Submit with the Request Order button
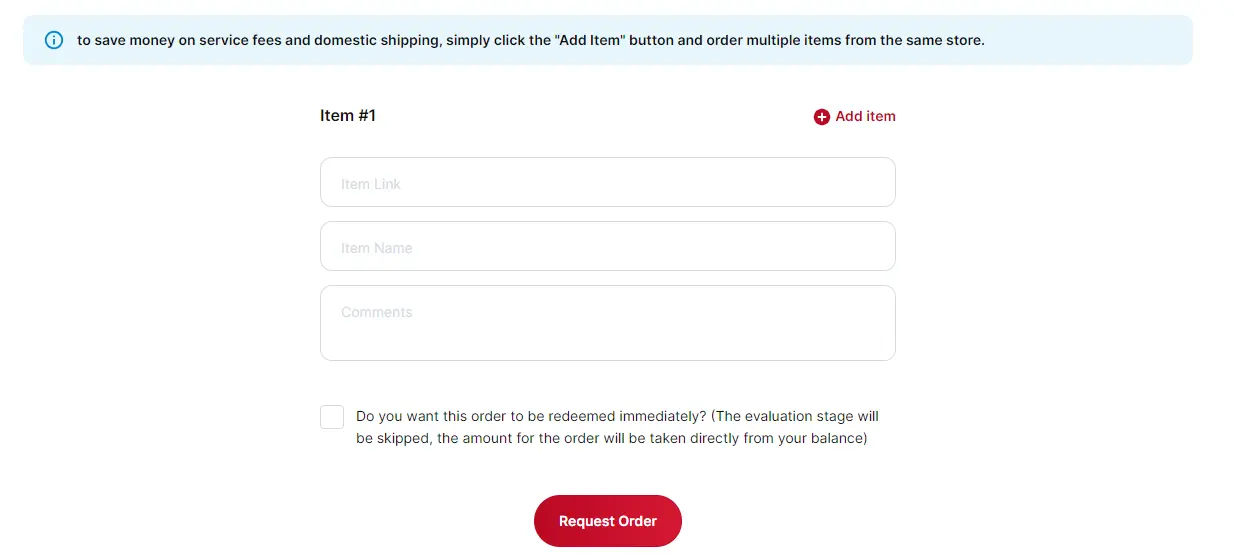Screen dimensions: 1234x559 (x=607, y=521)
